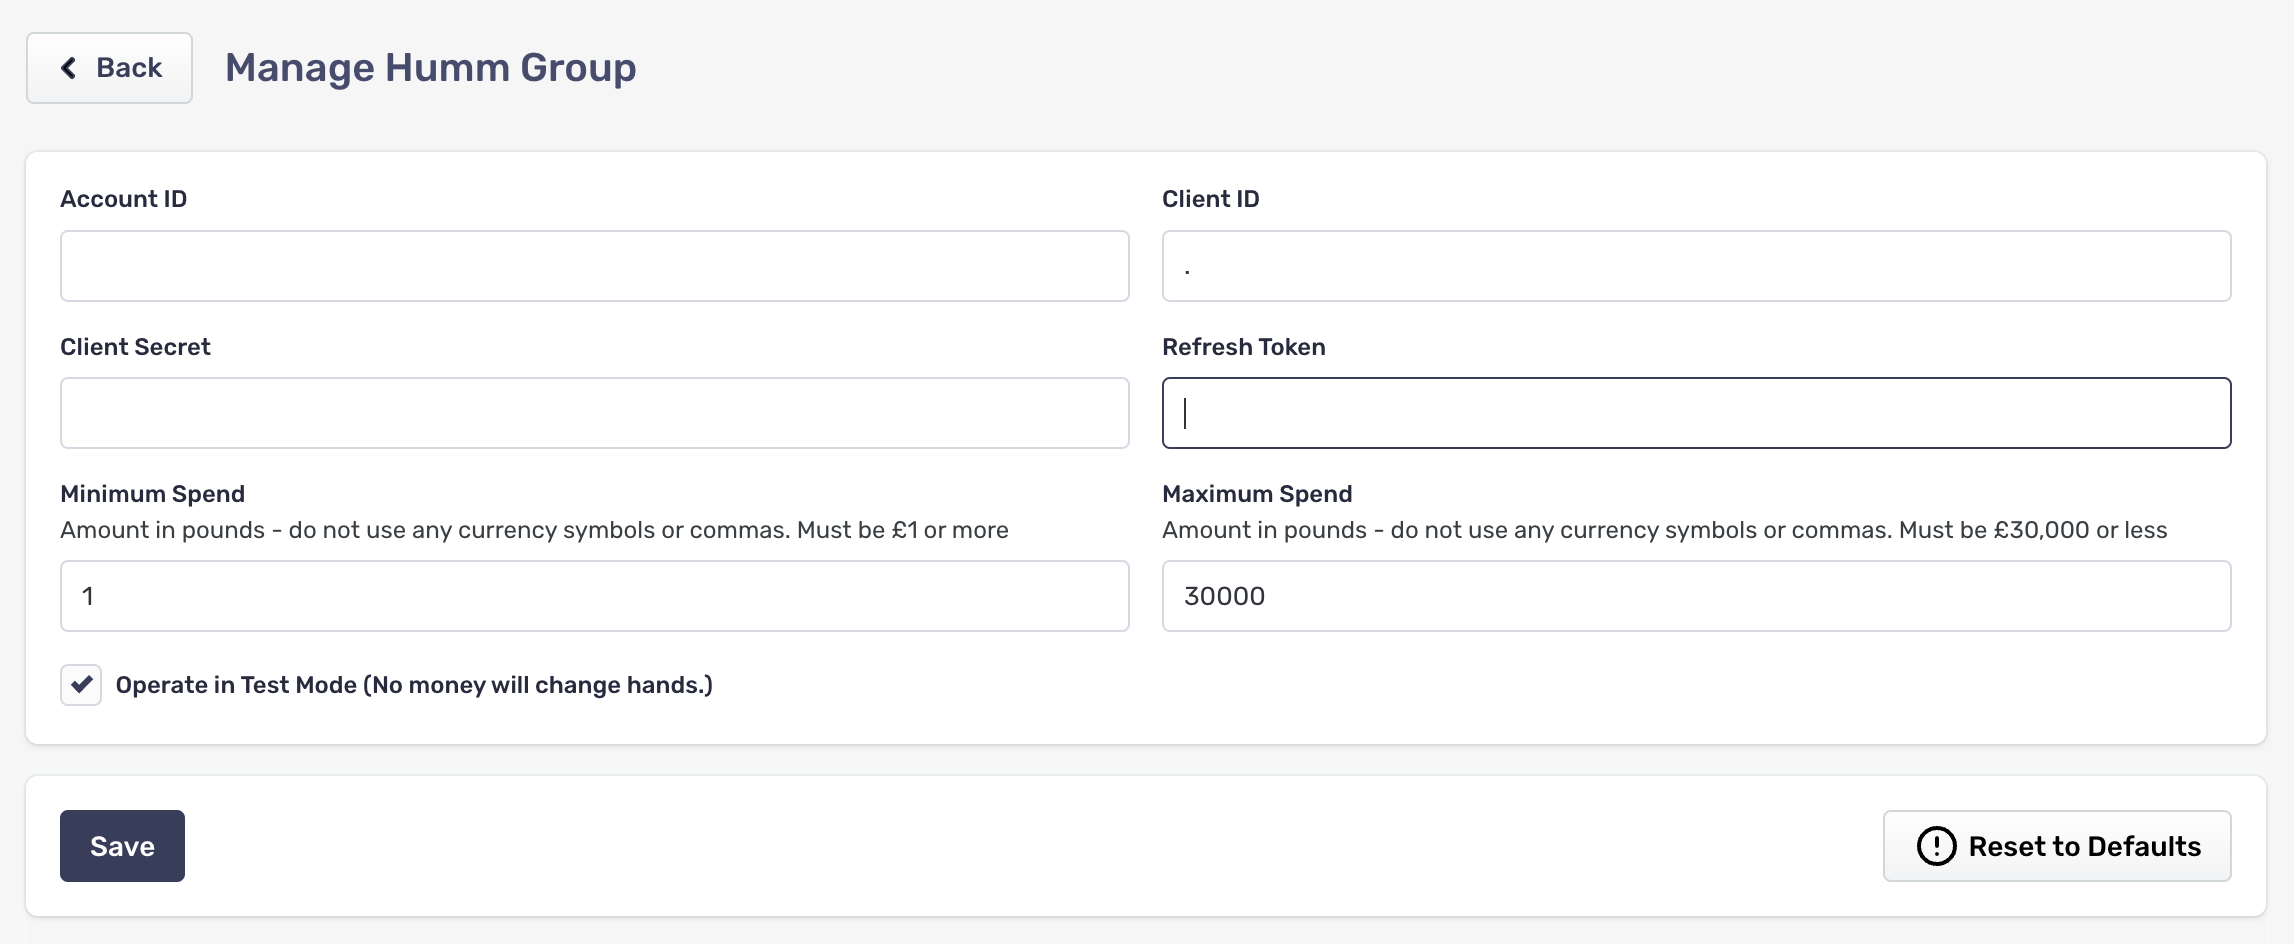2294x944 pixels.
Task: Click the Manage Humm Group heading
Action: coord(430,68)
